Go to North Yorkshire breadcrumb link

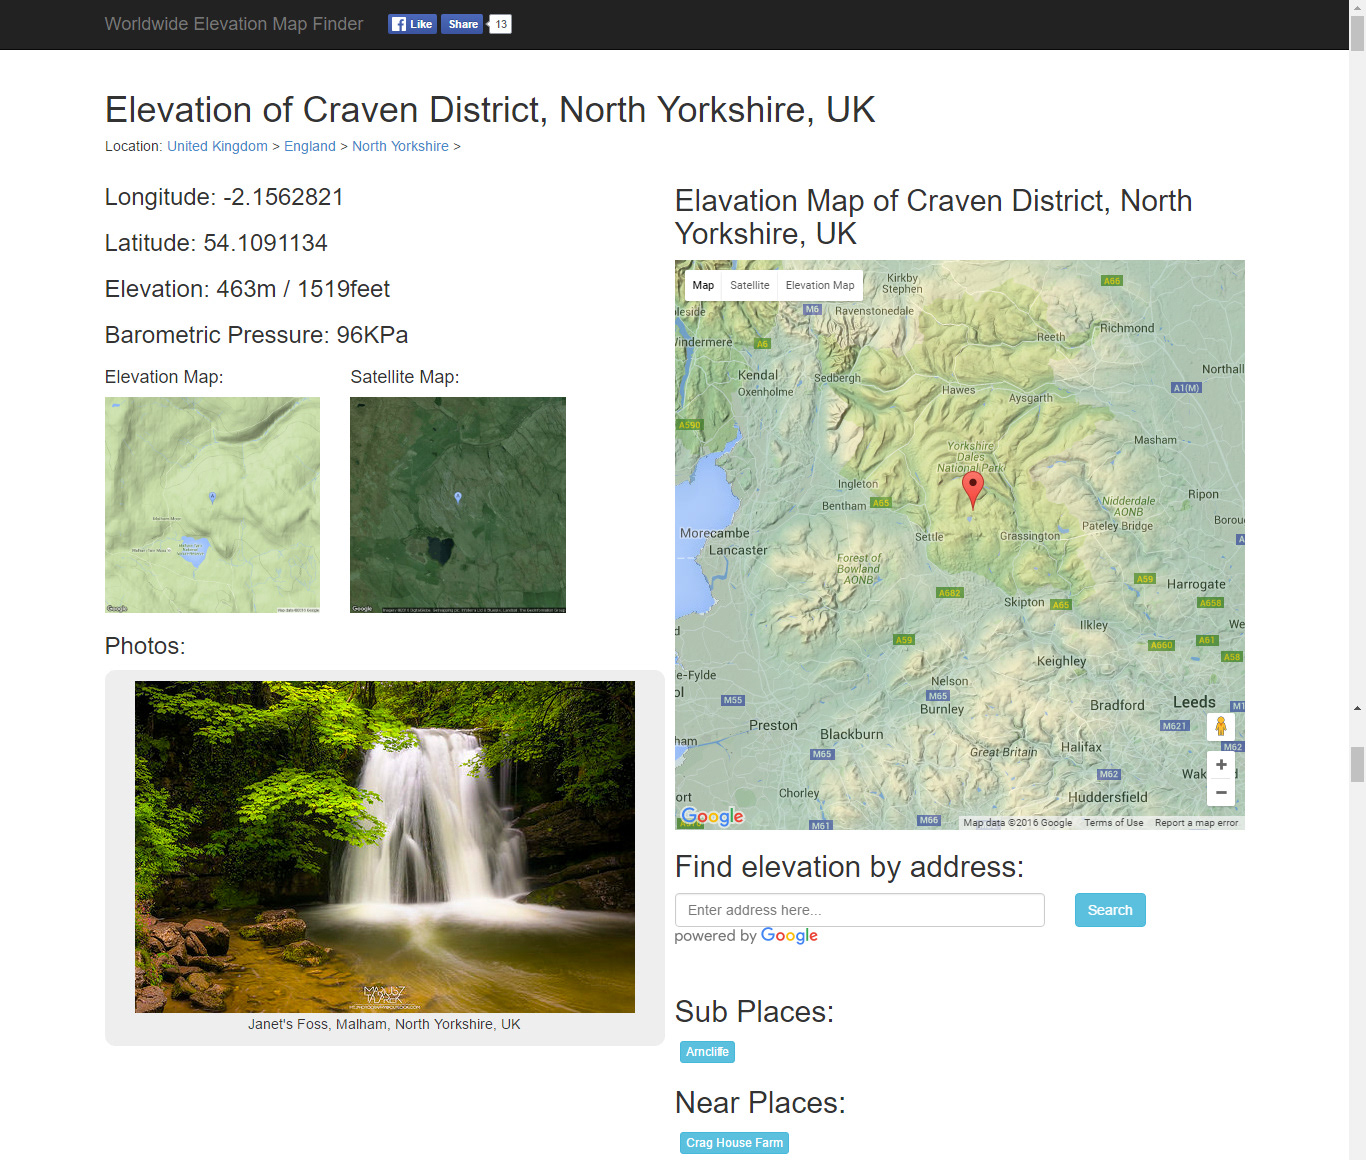400,146
